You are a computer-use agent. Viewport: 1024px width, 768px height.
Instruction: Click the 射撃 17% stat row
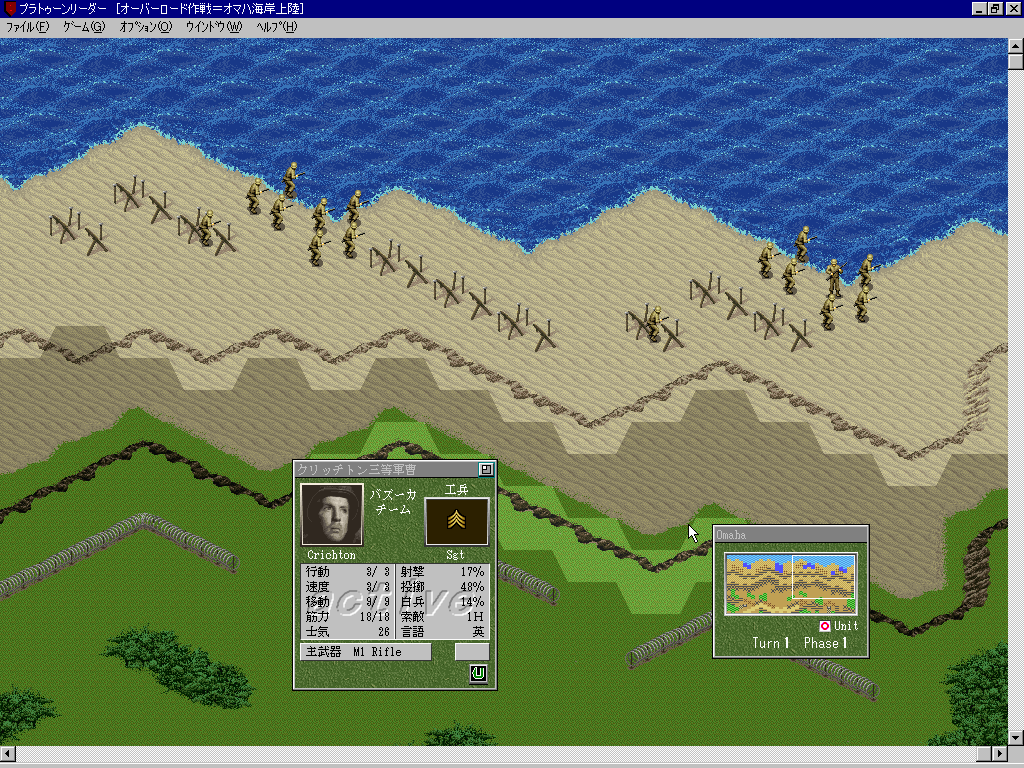[442, 572]
